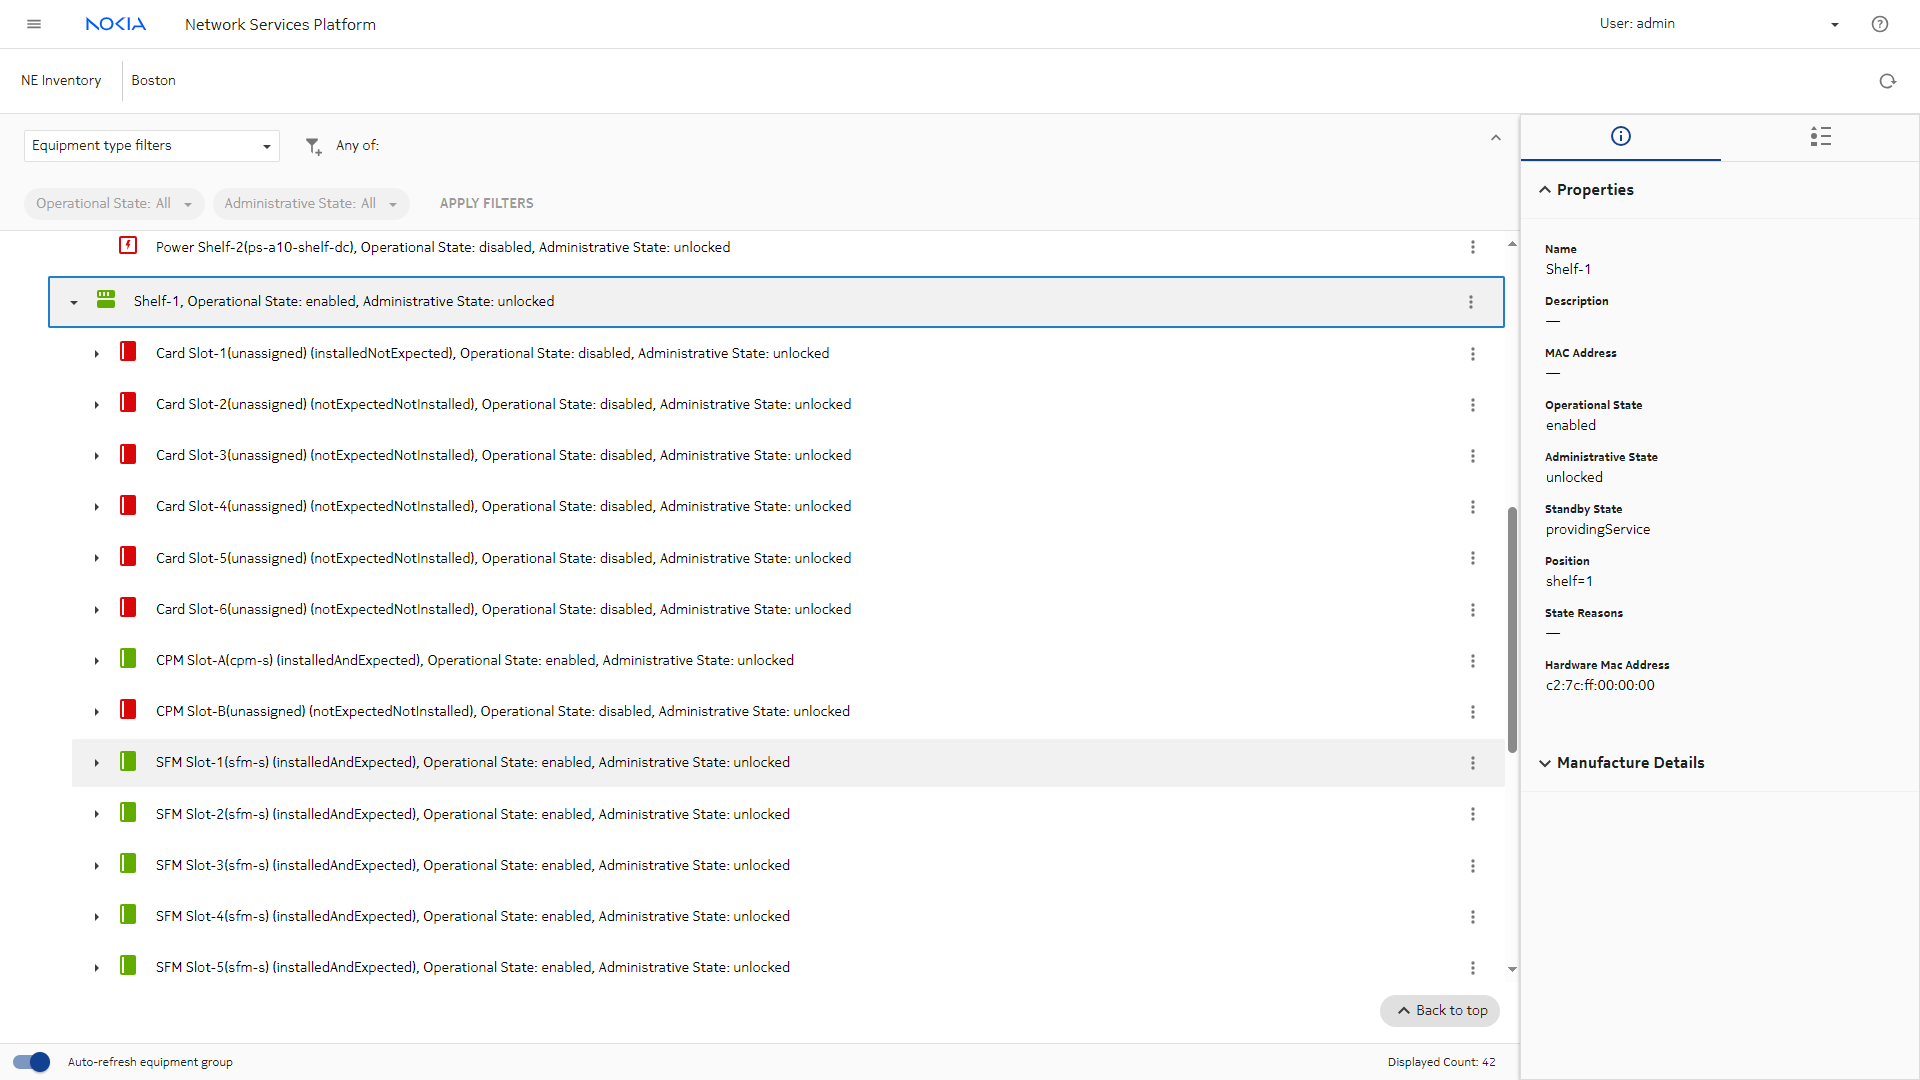Switch to the info properties tab
This screenshot has height=1080, width=1920.
tap(1620, 136)
